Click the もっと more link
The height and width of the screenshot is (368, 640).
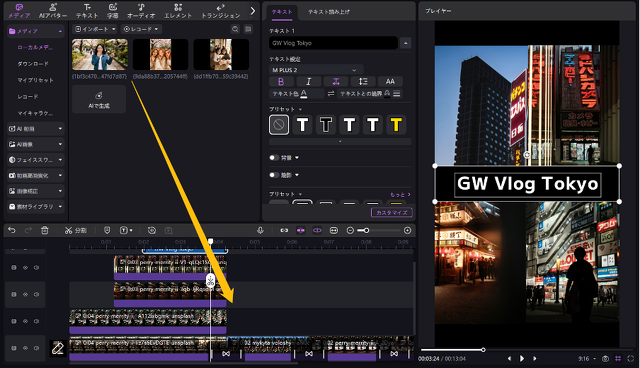400,195
